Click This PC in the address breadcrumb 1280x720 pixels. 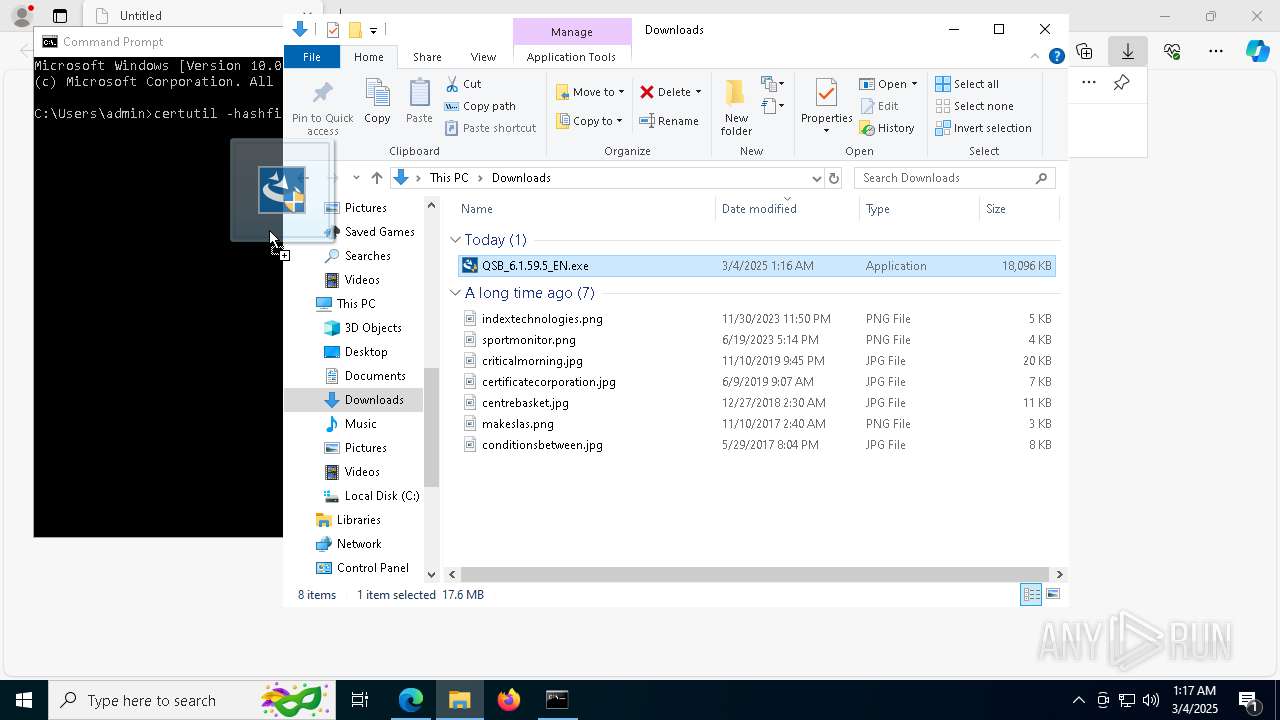[449, 178]
